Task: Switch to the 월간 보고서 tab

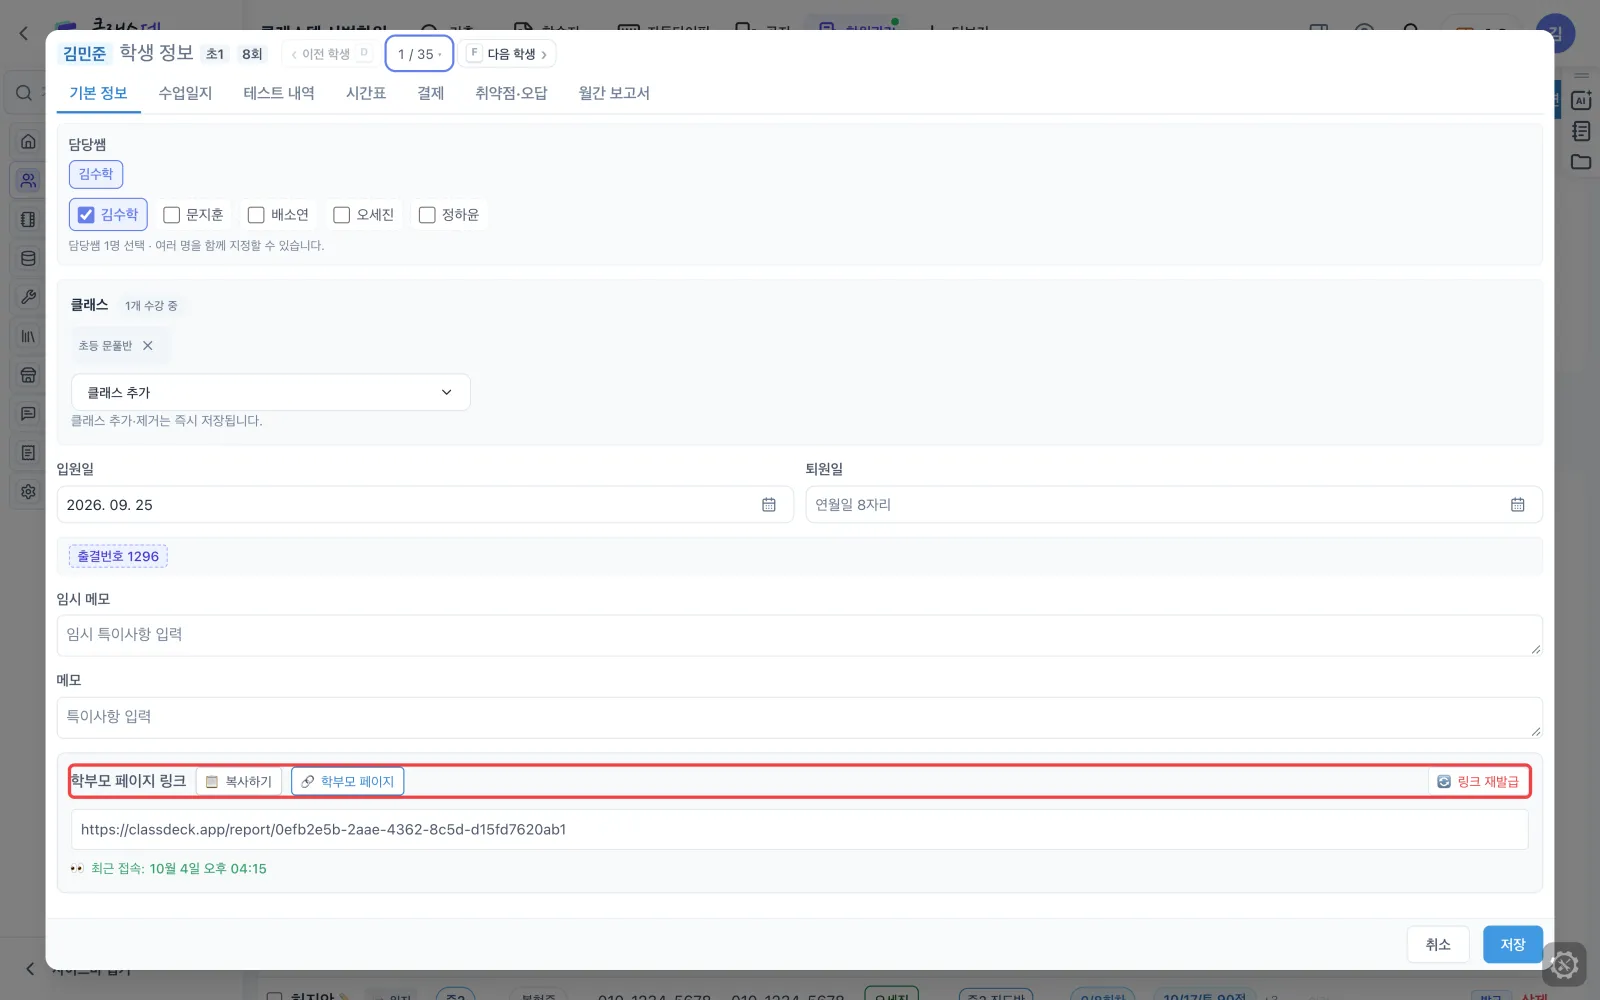Action: (614, 93)
